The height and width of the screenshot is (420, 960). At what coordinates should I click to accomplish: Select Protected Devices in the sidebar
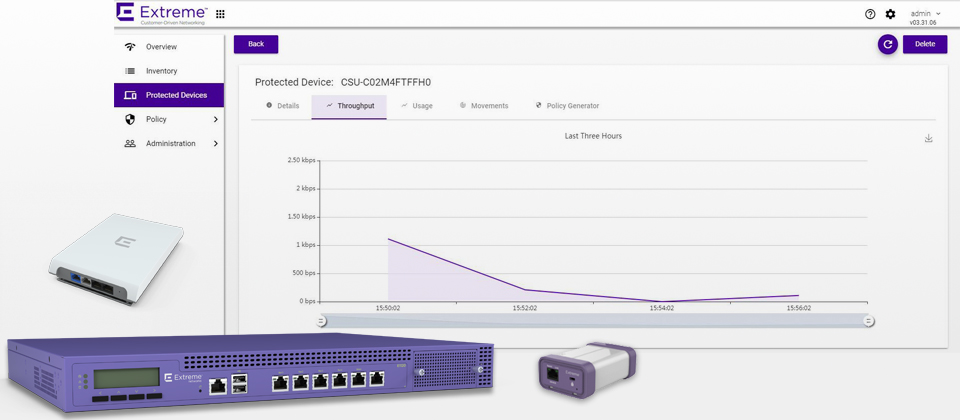pyautogui.click(x=168, y=95)
